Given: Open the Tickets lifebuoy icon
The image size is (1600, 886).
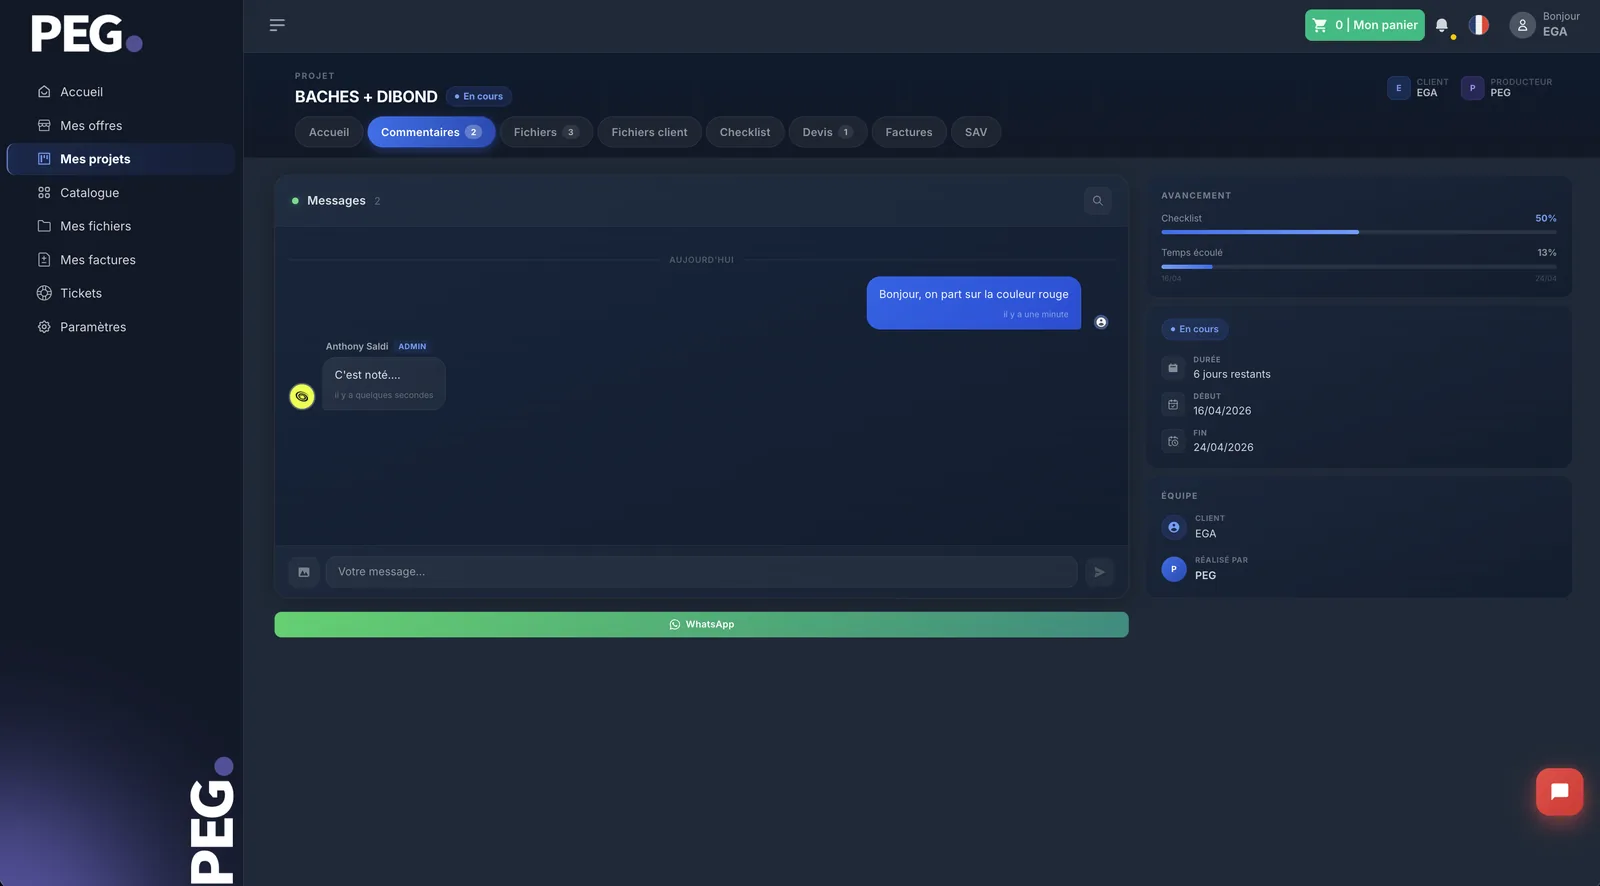Looking at the screenshot, I should tap(44, 293).
